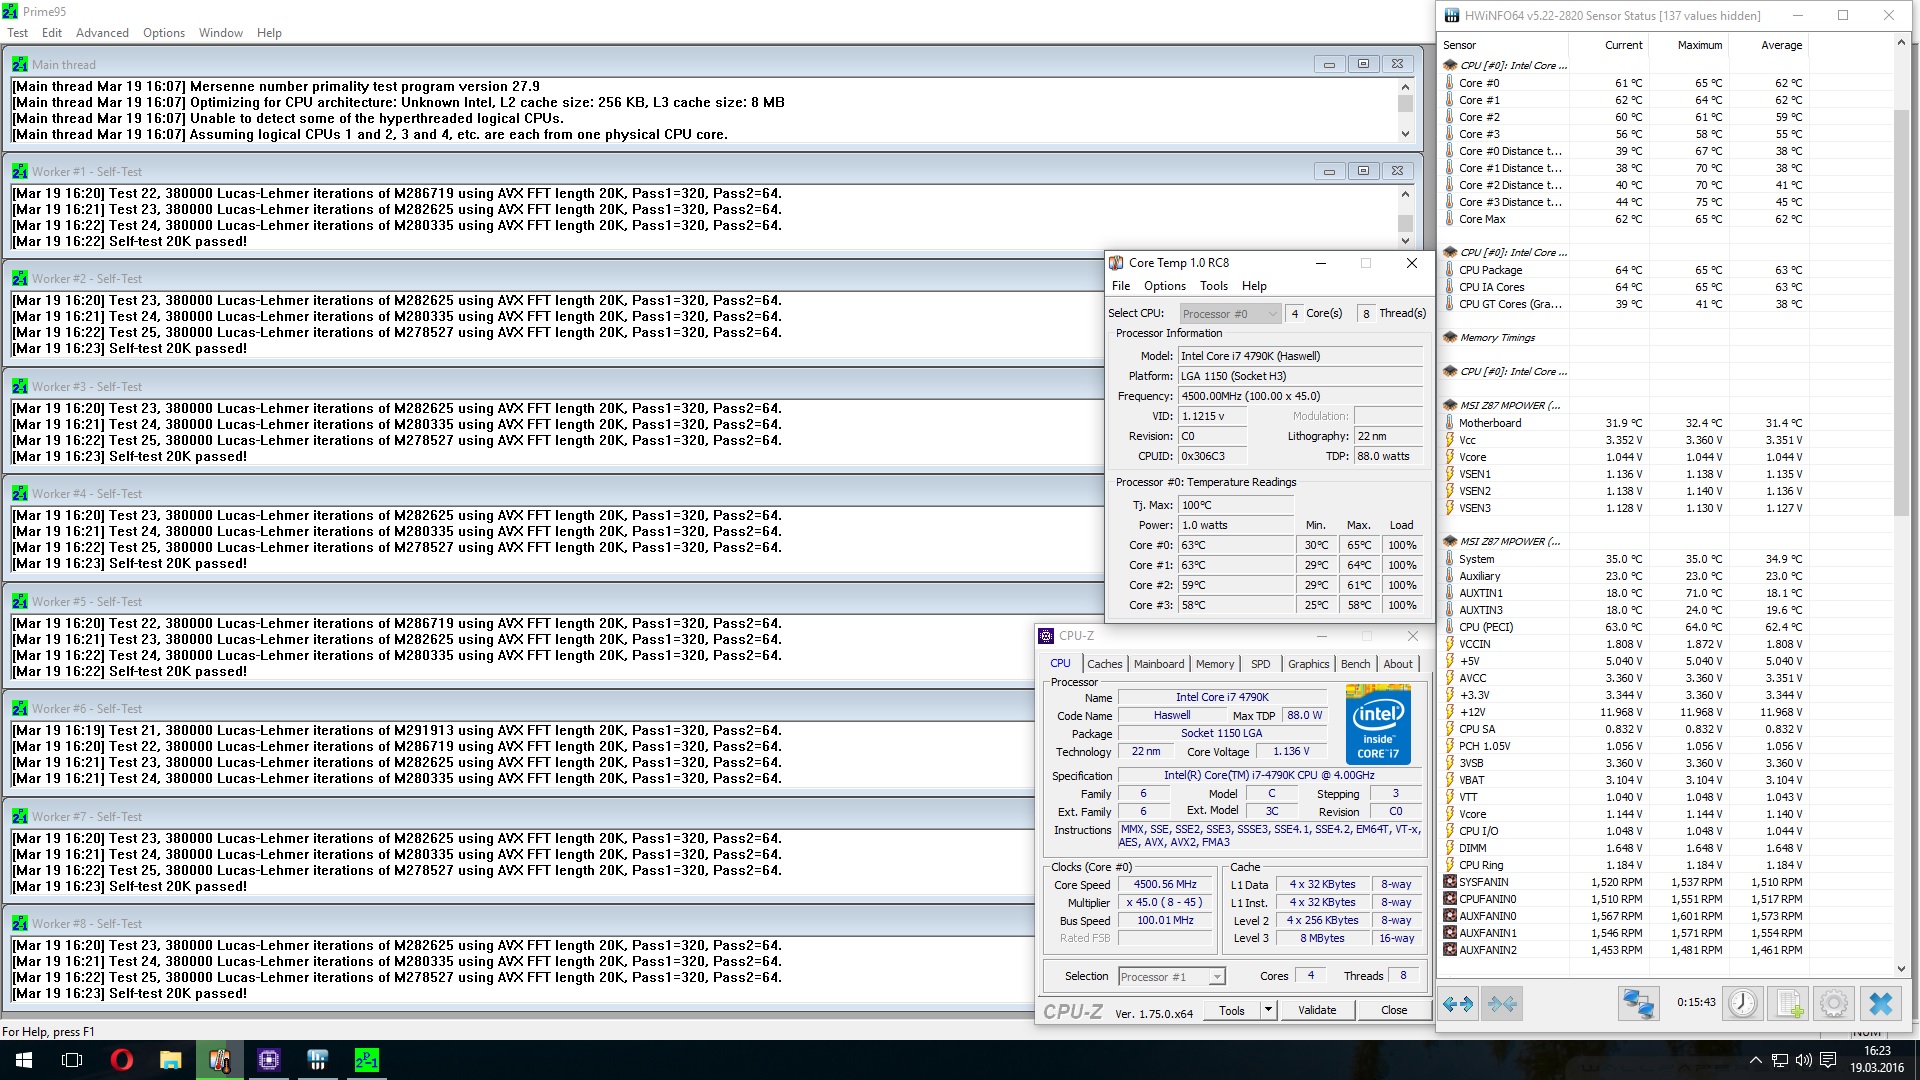1920x1080 pixels.
Task: Open File Explorer from the taskbar
Action: tap(170, 1060)
